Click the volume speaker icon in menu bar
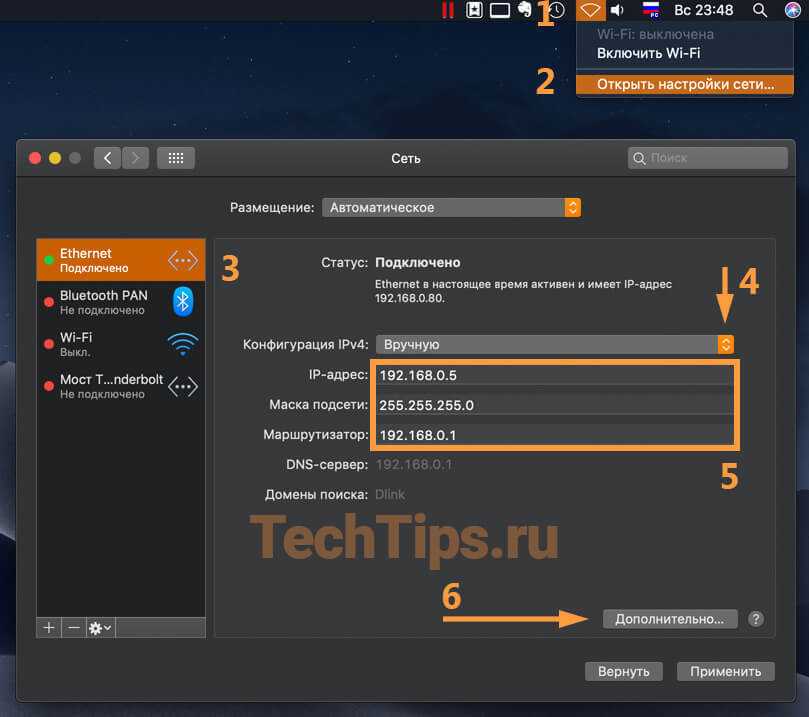The height and width of the screenshot is (717, 809). click(618, 10)
